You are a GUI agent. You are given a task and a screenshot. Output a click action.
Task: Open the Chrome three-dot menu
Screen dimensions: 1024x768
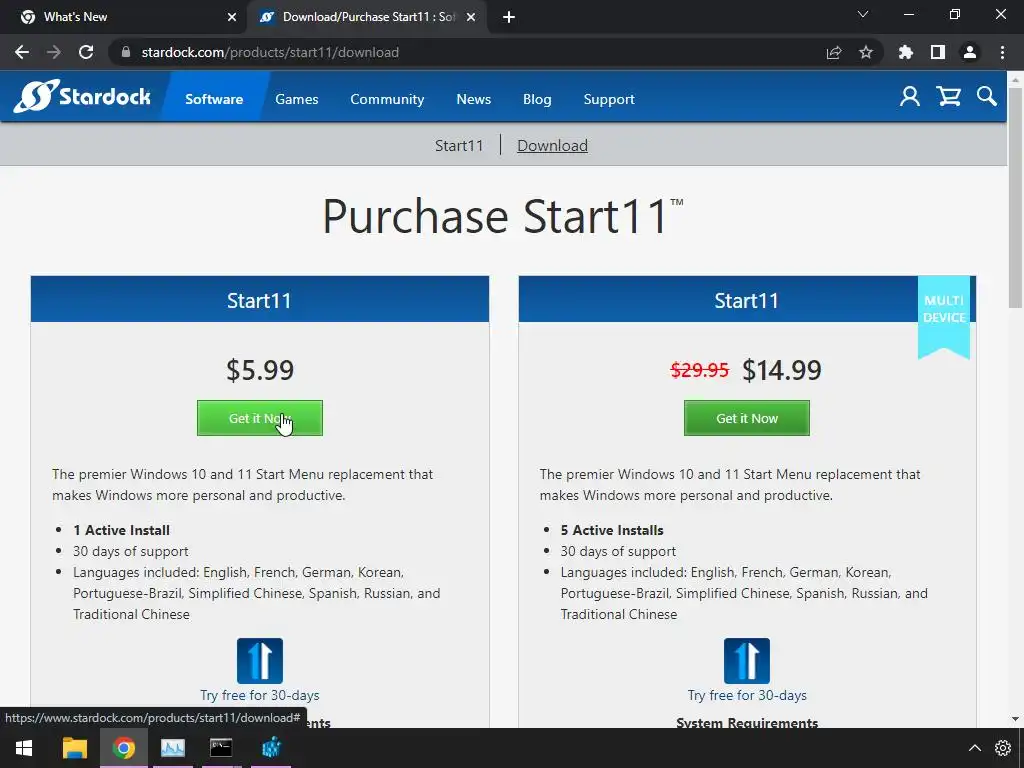tap(1002, 52)
